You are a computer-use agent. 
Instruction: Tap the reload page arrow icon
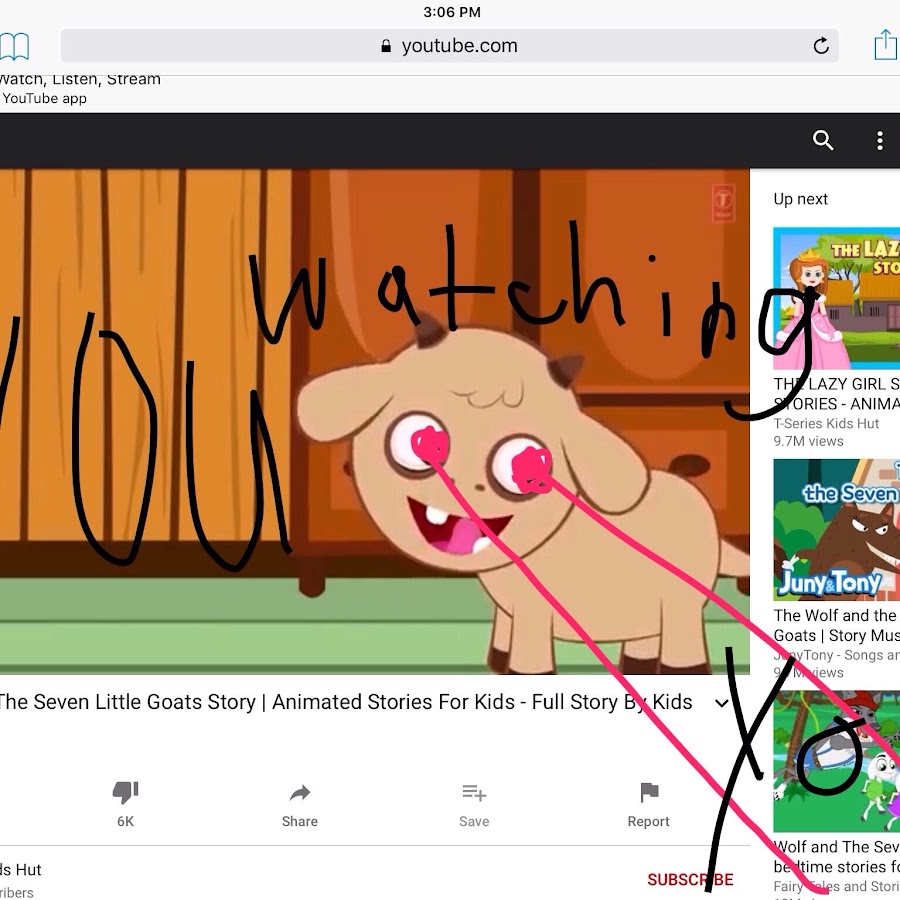(x=821, y=46)
